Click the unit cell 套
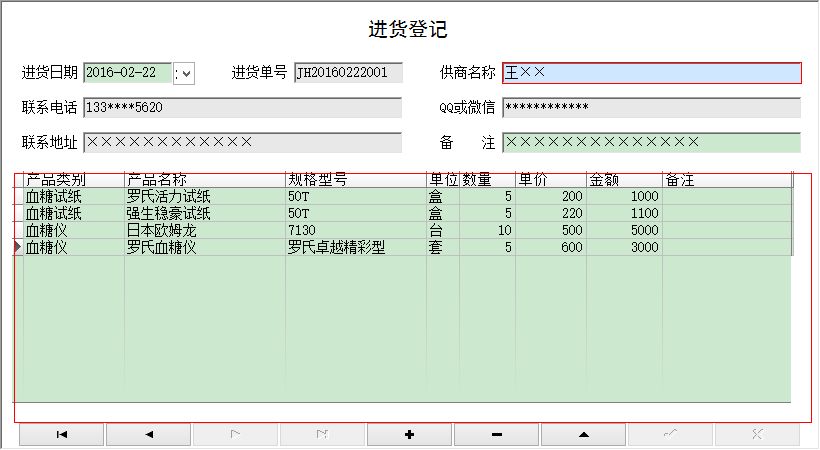 click(443, 247)
